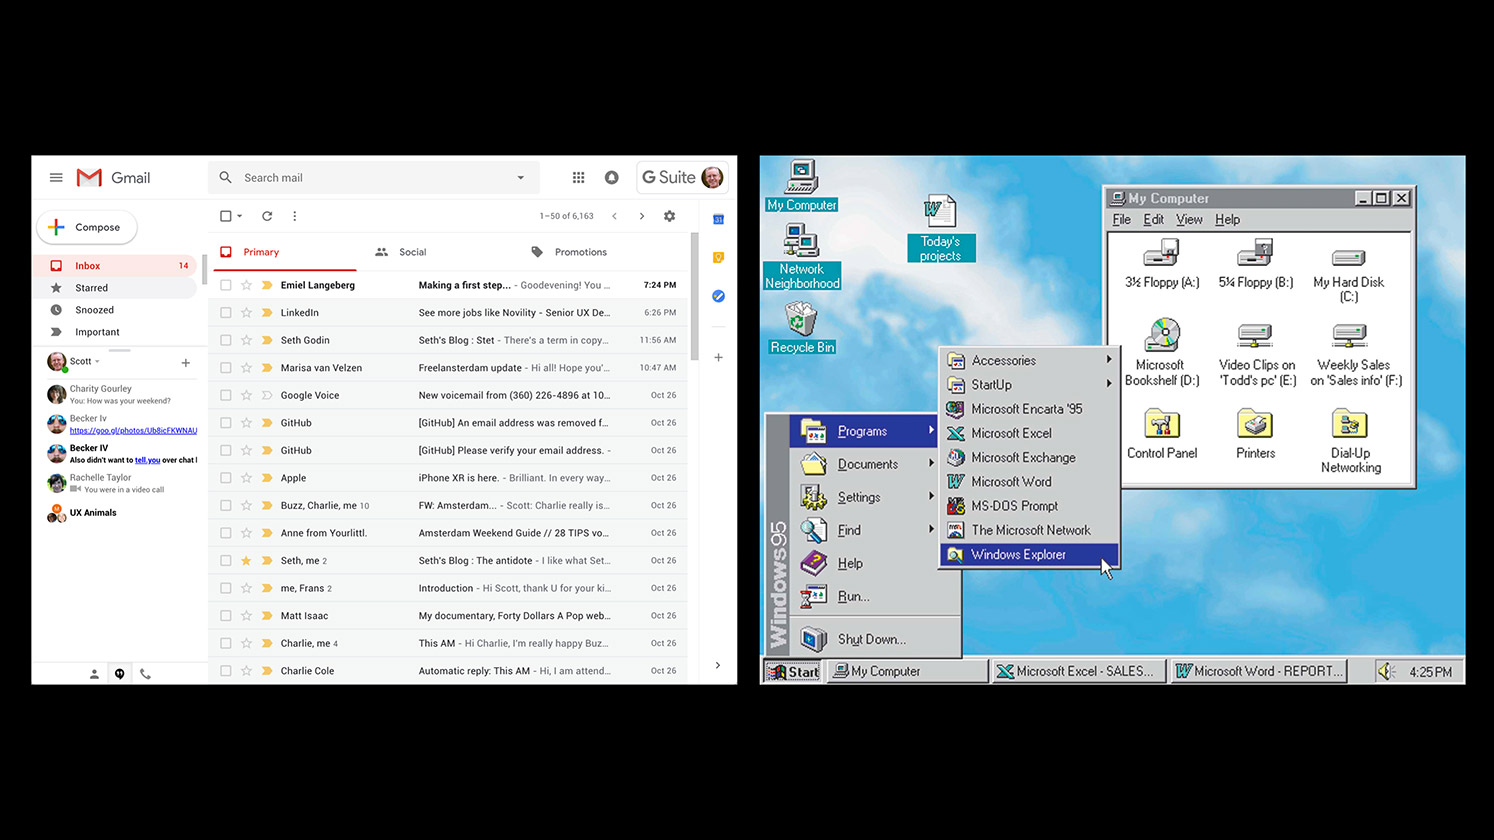This screenshot has width=1494, height=840.
Task: Expand the Gmail side panel chevron at bottom right
Action: pyautogui.click(x=718, y=665)
